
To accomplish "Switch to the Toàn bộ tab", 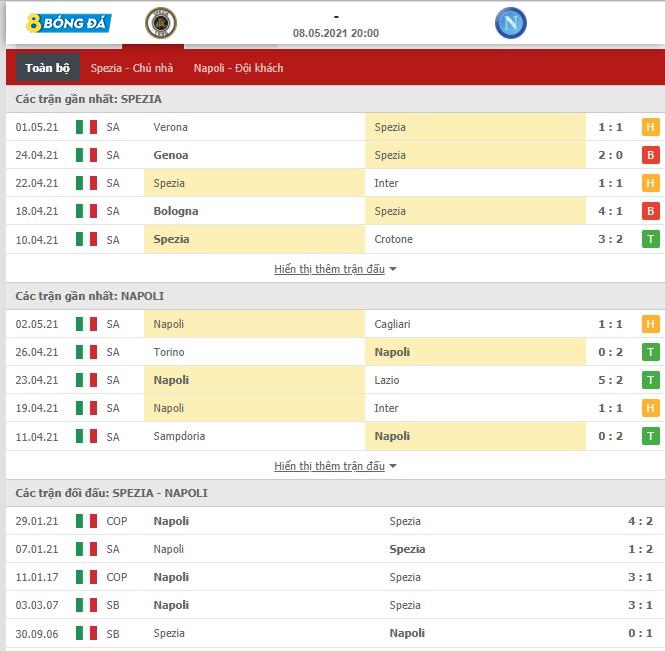I will [48, 68].
